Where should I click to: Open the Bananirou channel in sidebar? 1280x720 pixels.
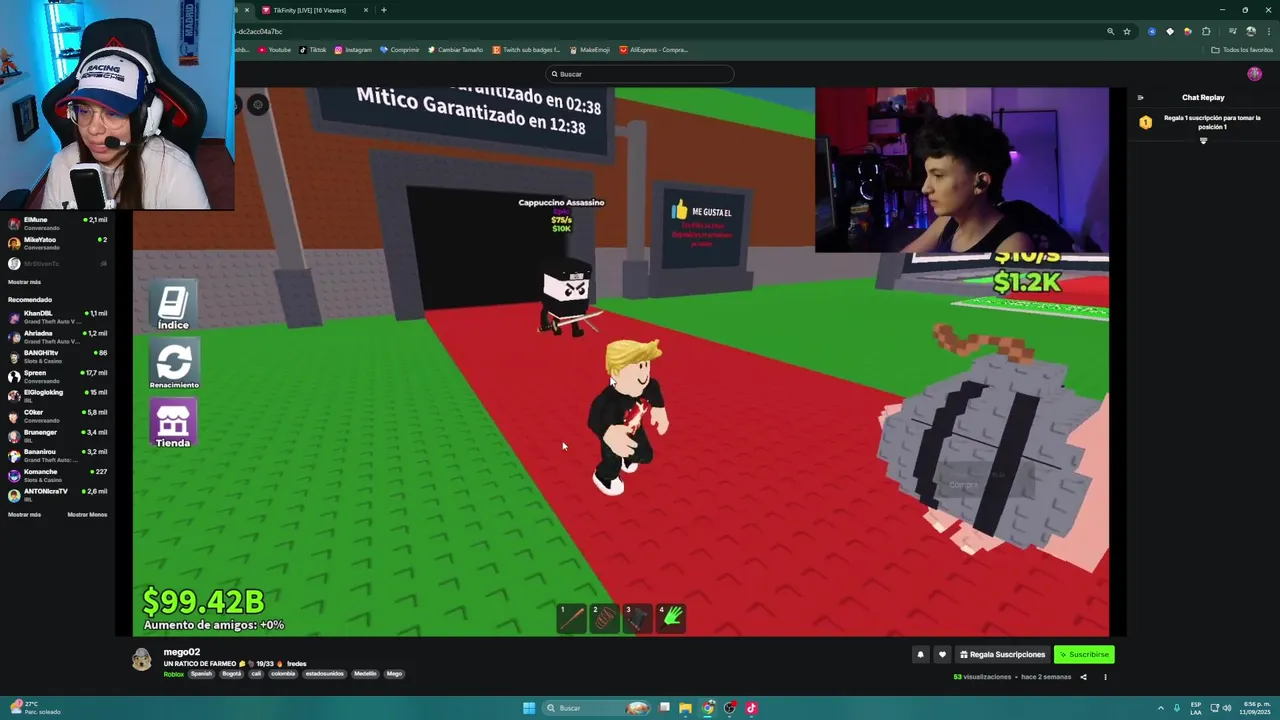(x=58, y=455)
